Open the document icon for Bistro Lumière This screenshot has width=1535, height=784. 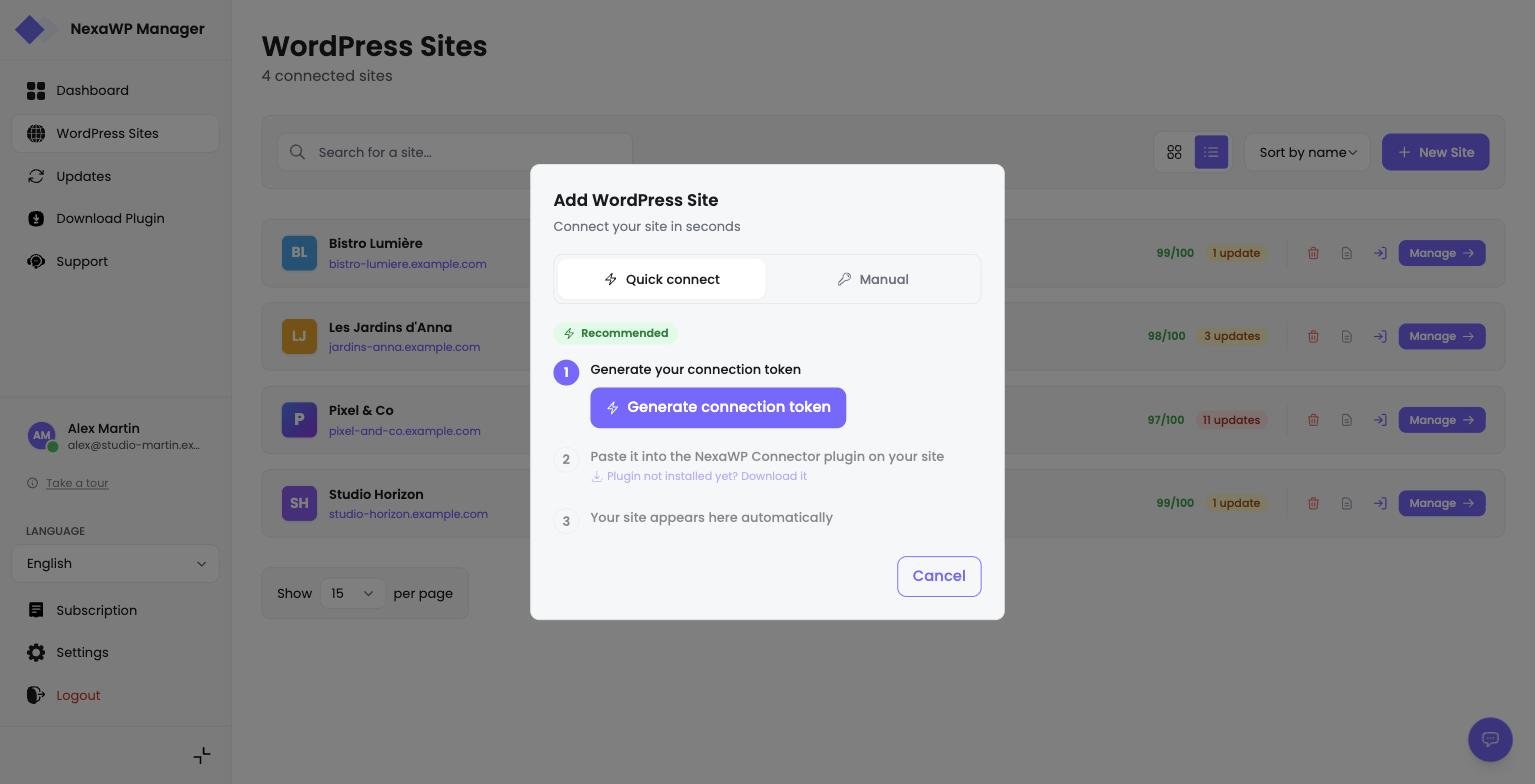pos(1347,253)
